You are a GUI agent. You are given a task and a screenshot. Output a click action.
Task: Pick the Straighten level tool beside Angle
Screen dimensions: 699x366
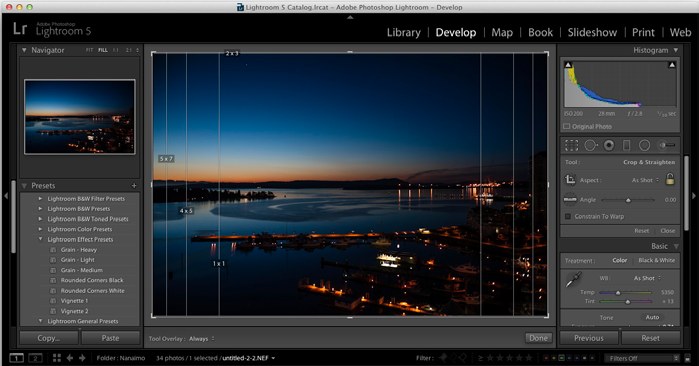(570, 199)
